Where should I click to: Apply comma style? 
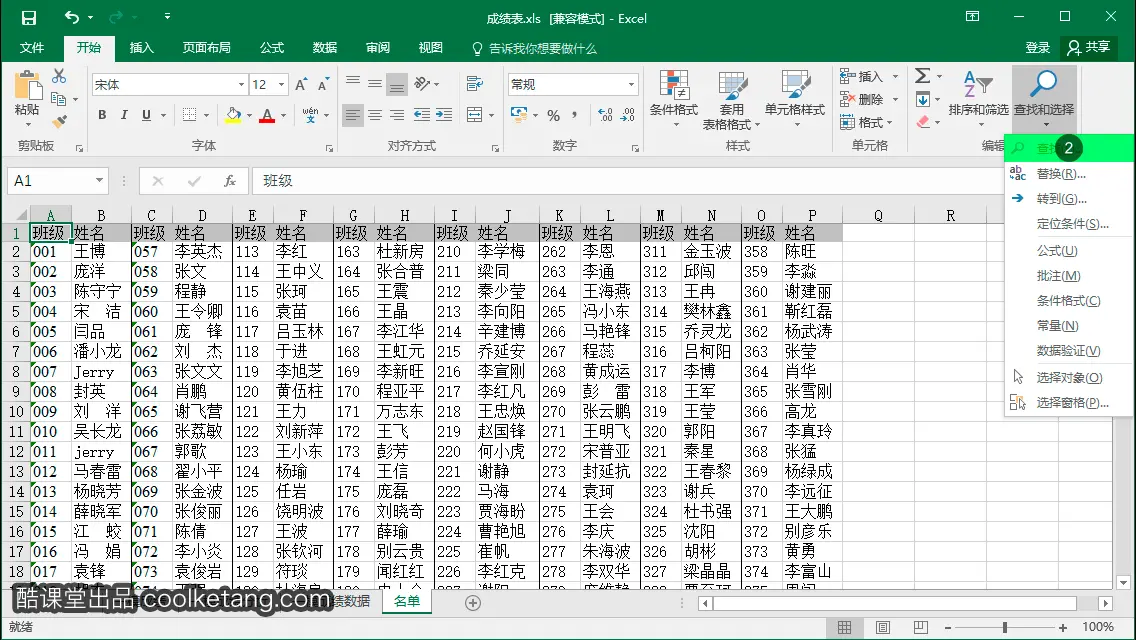[575, 115]
